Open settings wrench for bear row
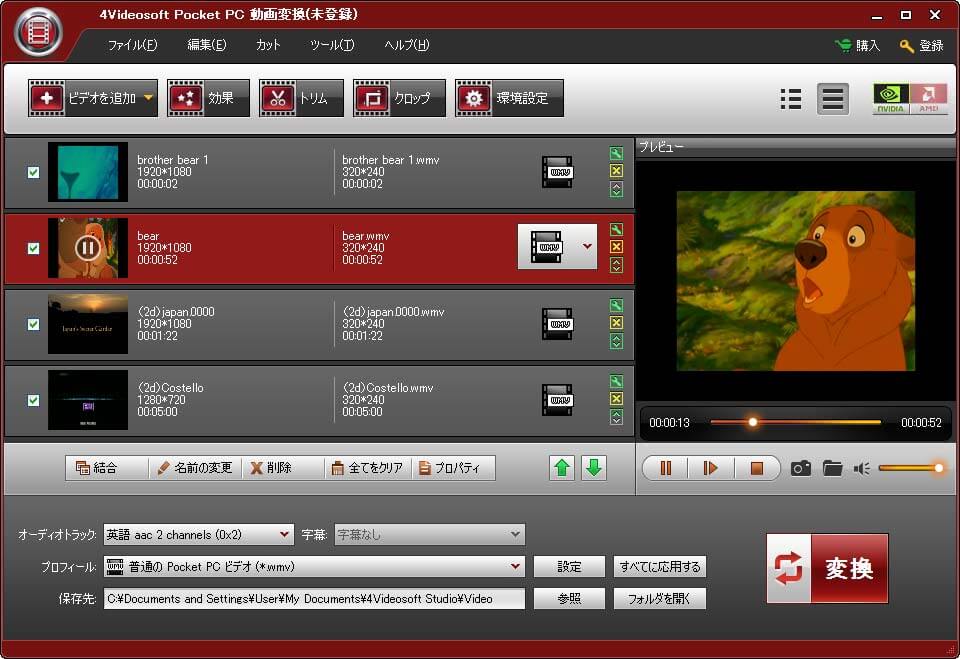The height and width of the screenshot is (659, 960). [x=617, y=229]
